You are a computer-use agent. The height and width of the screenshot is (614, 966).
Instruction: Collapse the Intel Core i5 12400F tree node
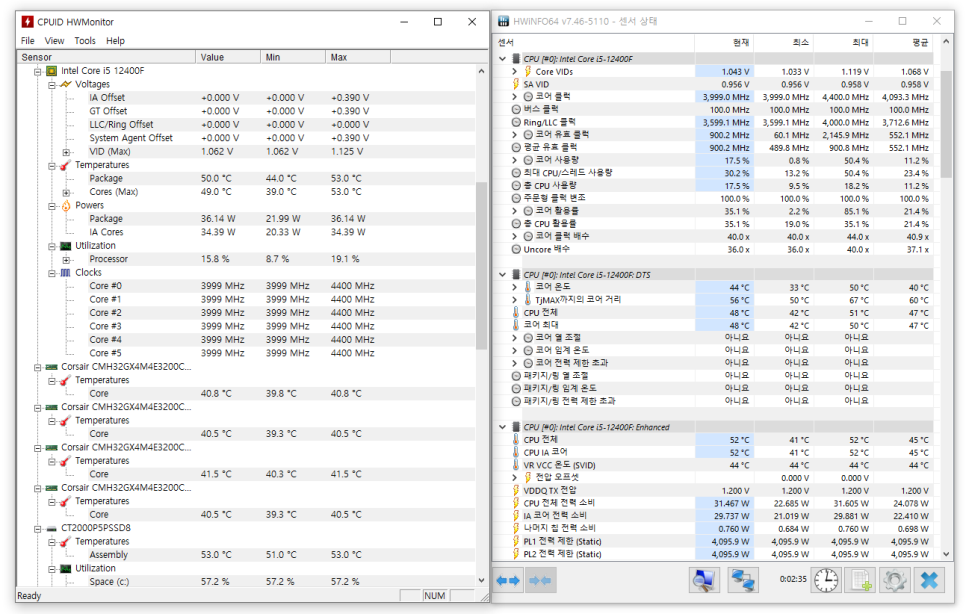click(38, 71)
